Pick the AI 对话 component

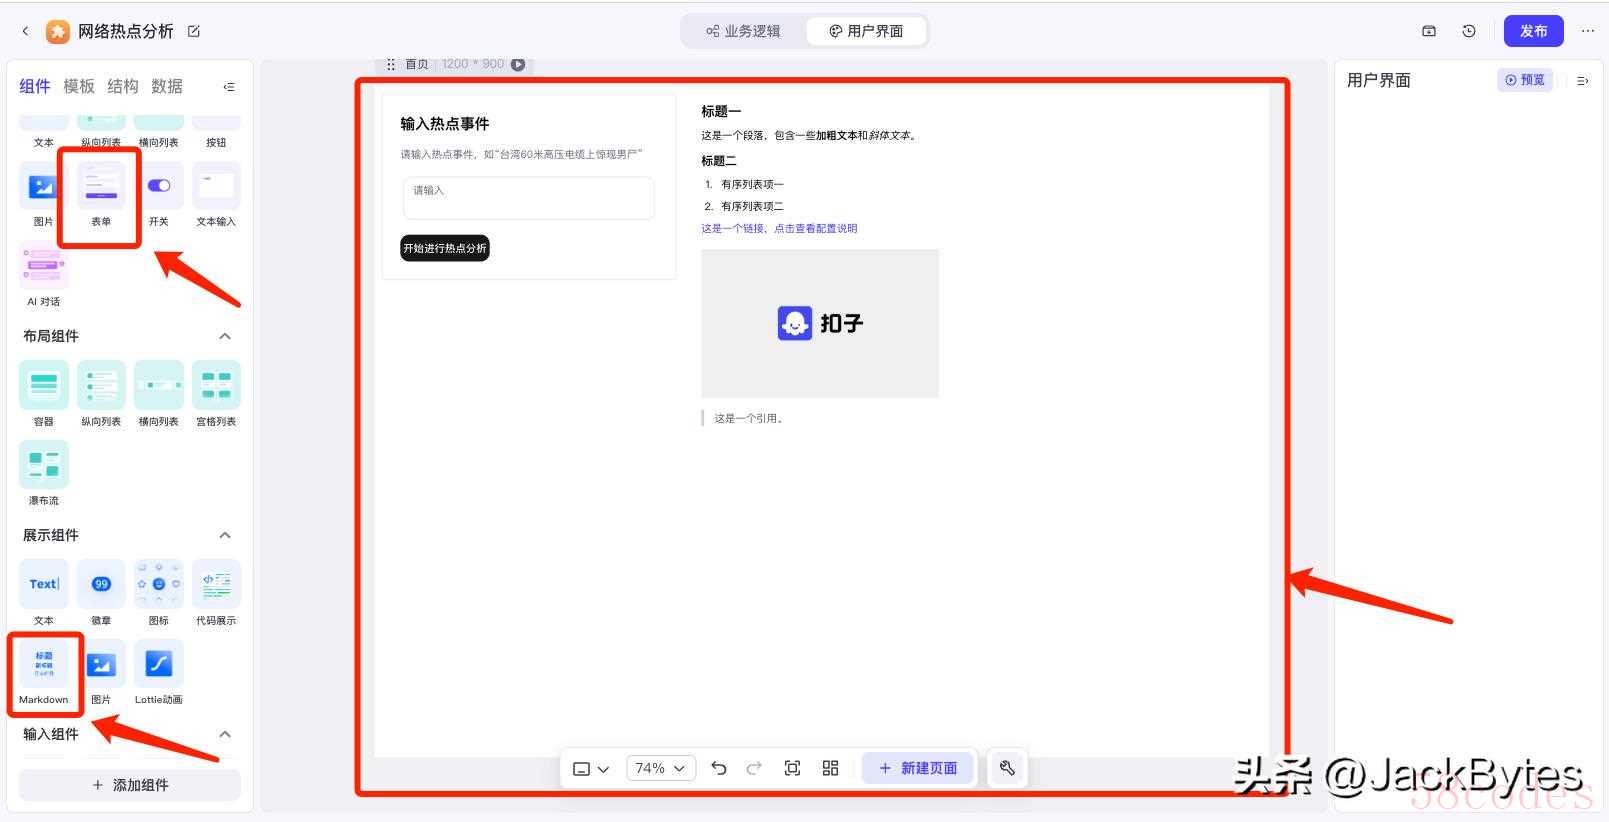pos(44,266)
